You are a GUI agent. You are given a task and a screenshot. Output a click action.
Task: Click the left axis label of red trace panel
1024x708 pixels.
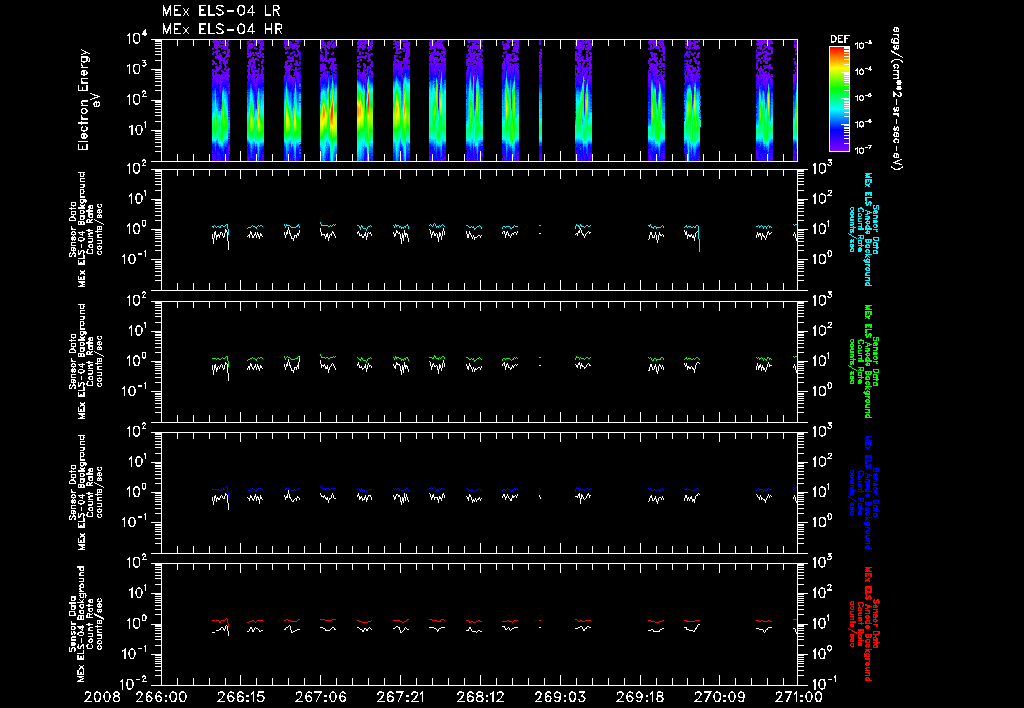coord(86,624)
